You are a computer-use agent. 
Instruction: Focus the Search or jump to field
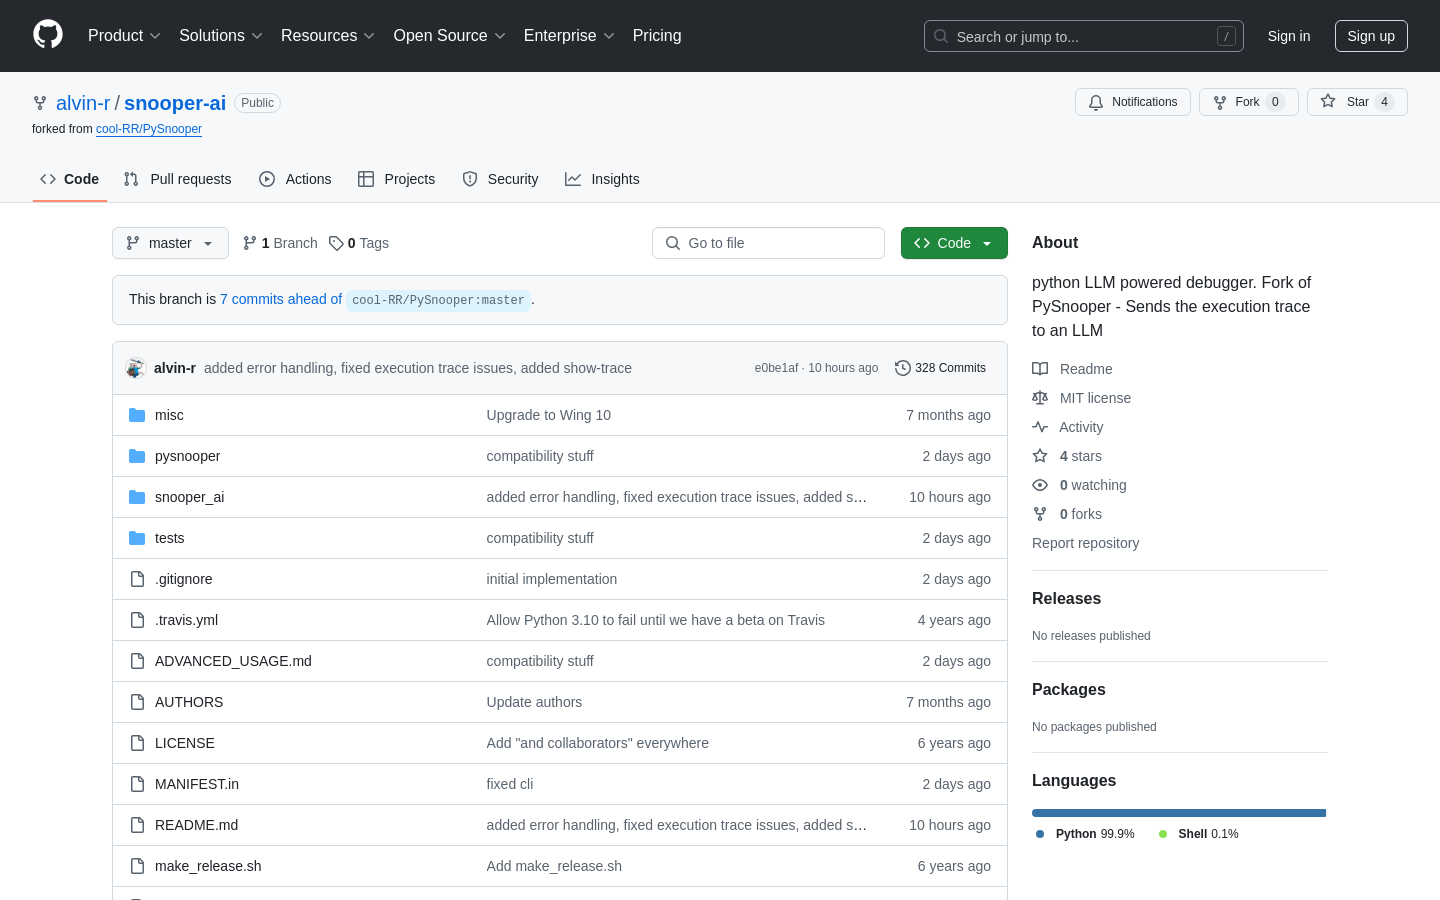point(1084,36)
